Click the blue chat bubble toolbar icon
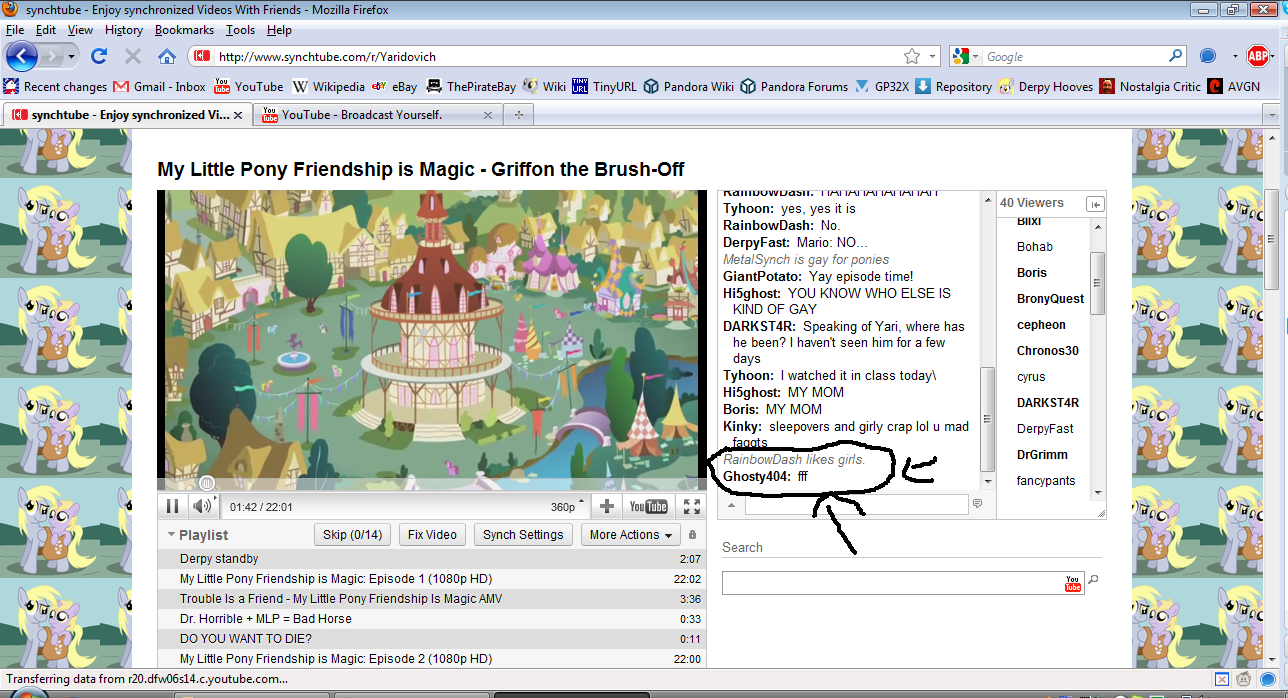This screenshot has height=698, width=1288. 1207,56
